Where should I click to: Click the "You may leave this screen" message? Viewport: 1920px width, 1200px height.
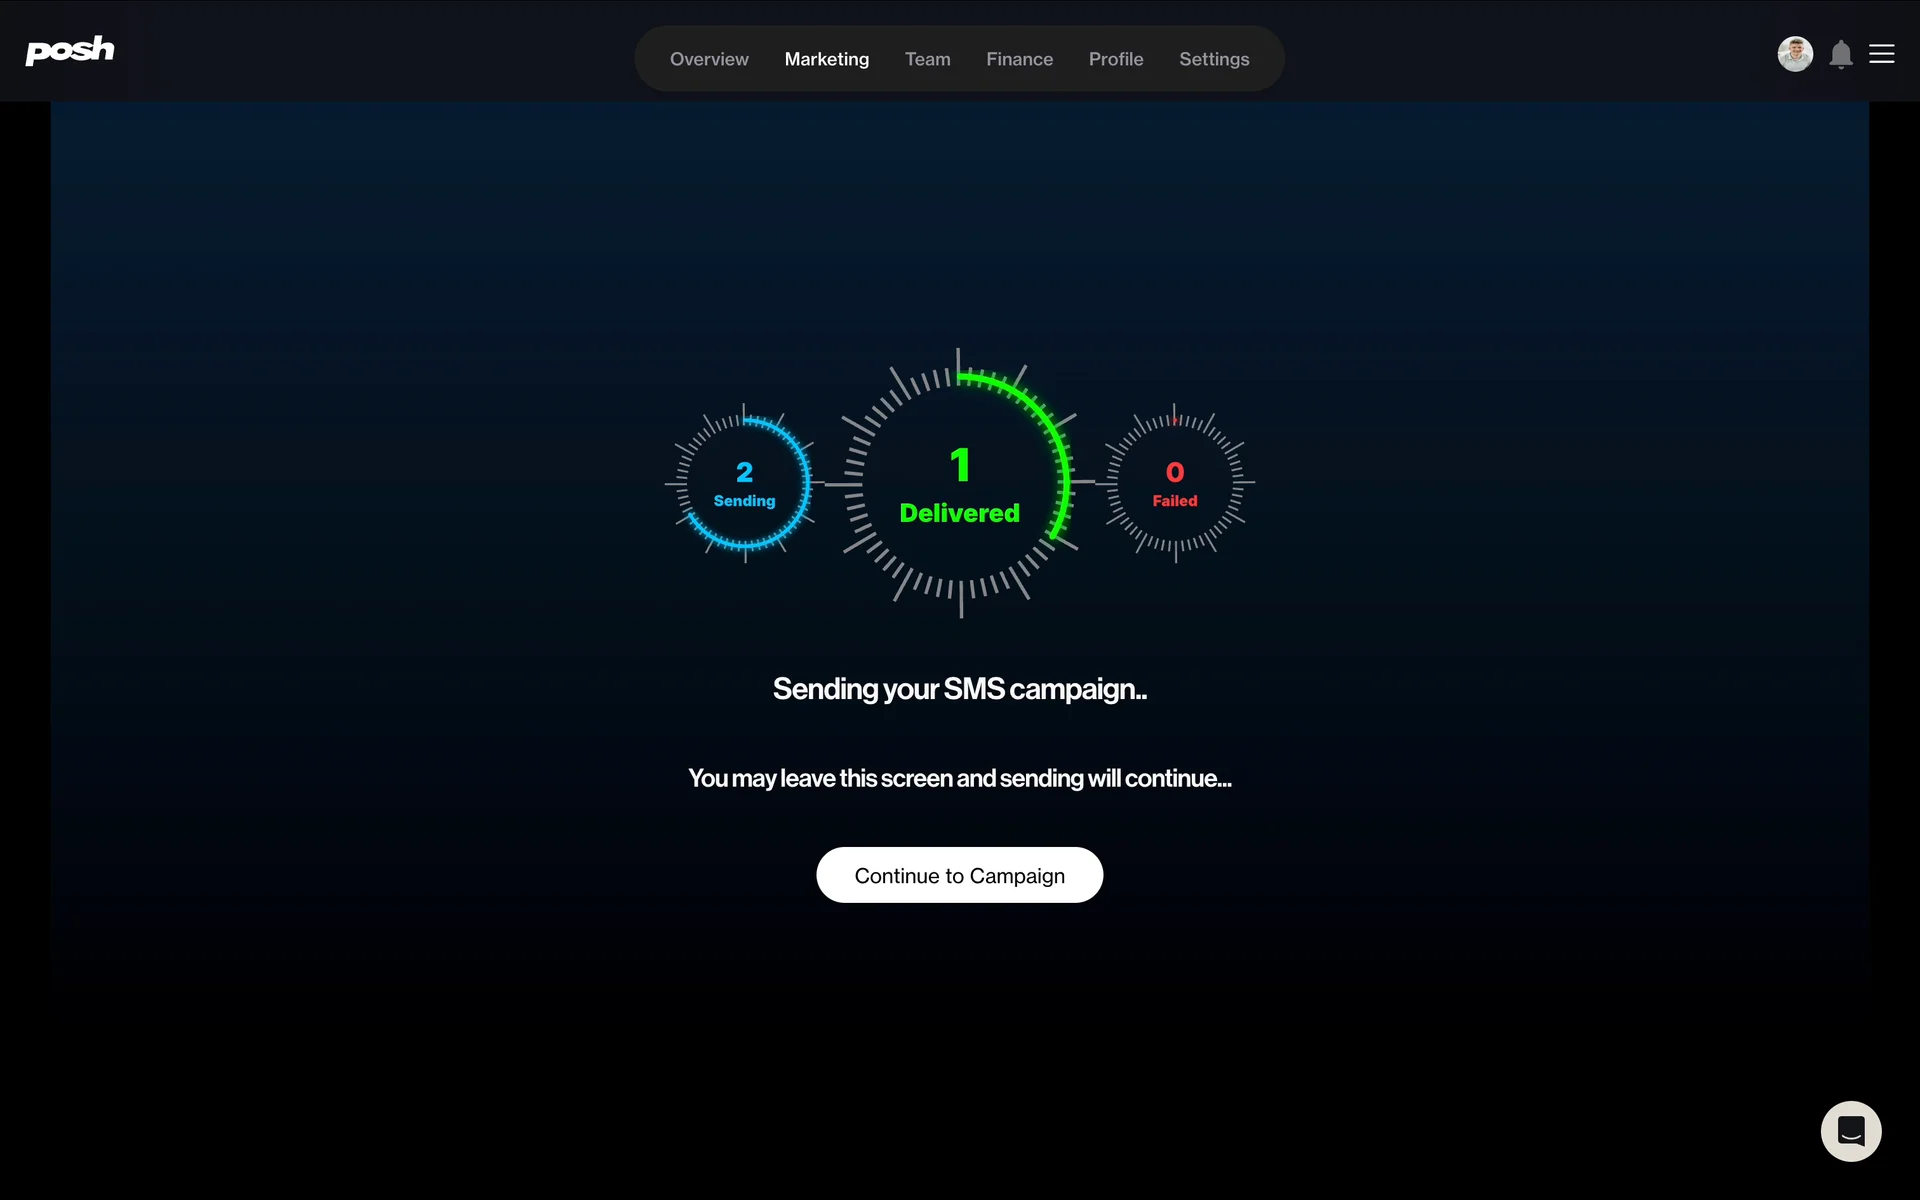coord(960,778)
